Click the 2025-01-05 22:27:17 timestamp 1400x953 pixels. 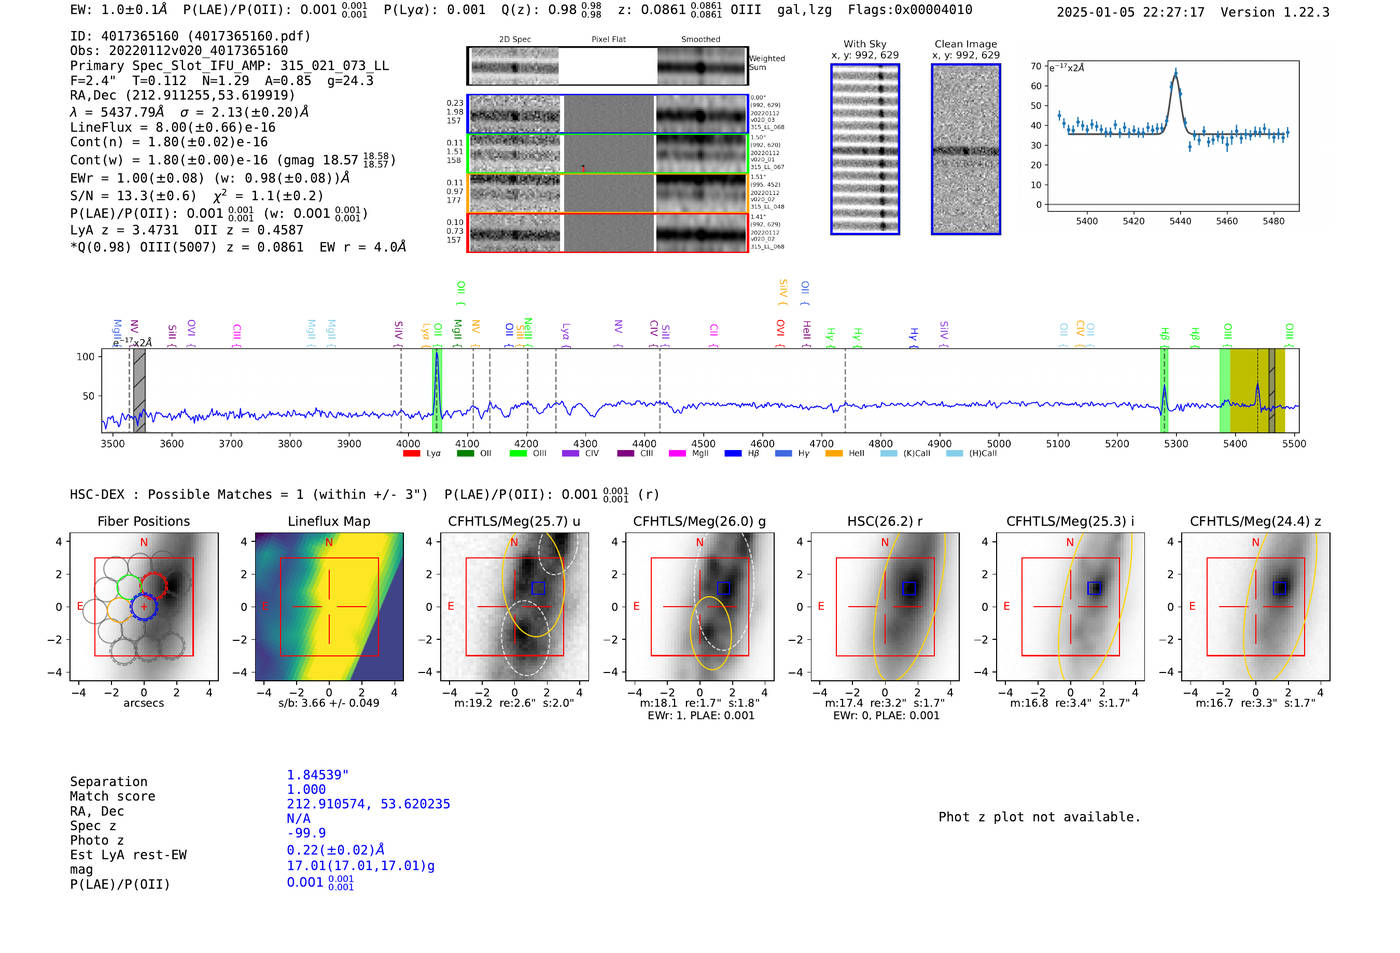[1130, 12]
